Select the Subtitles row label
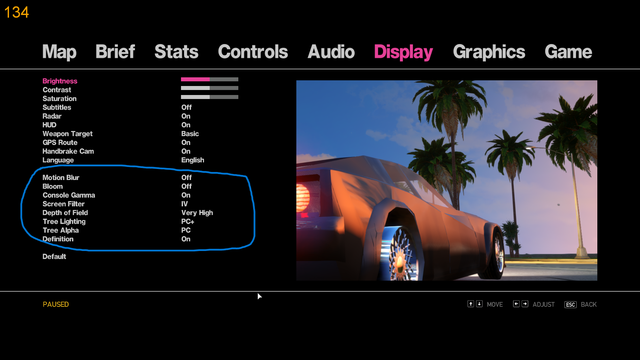This screenshot has height=360, width=640. (57, 107)
